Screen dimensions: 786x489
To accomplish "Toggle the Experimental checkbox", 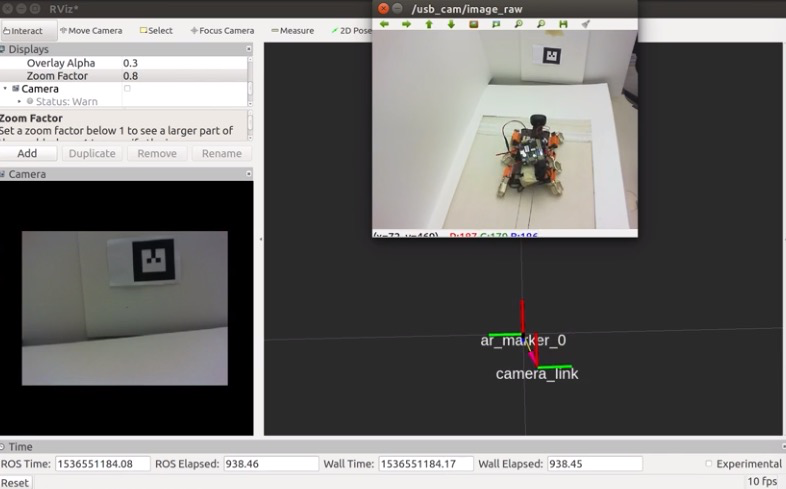I will tap(708, 463).
